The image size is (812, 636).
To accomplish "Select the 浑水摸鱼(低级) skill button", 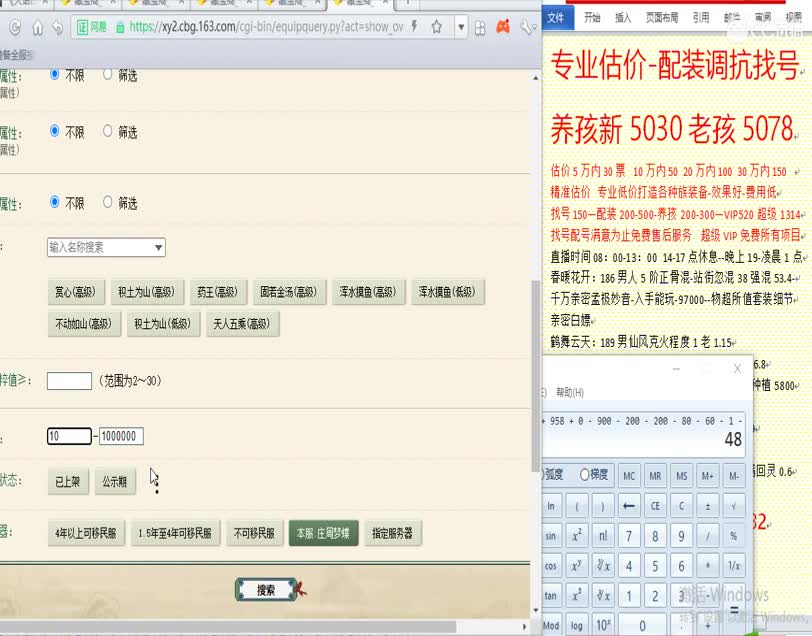I will click(x=447, y=292).
